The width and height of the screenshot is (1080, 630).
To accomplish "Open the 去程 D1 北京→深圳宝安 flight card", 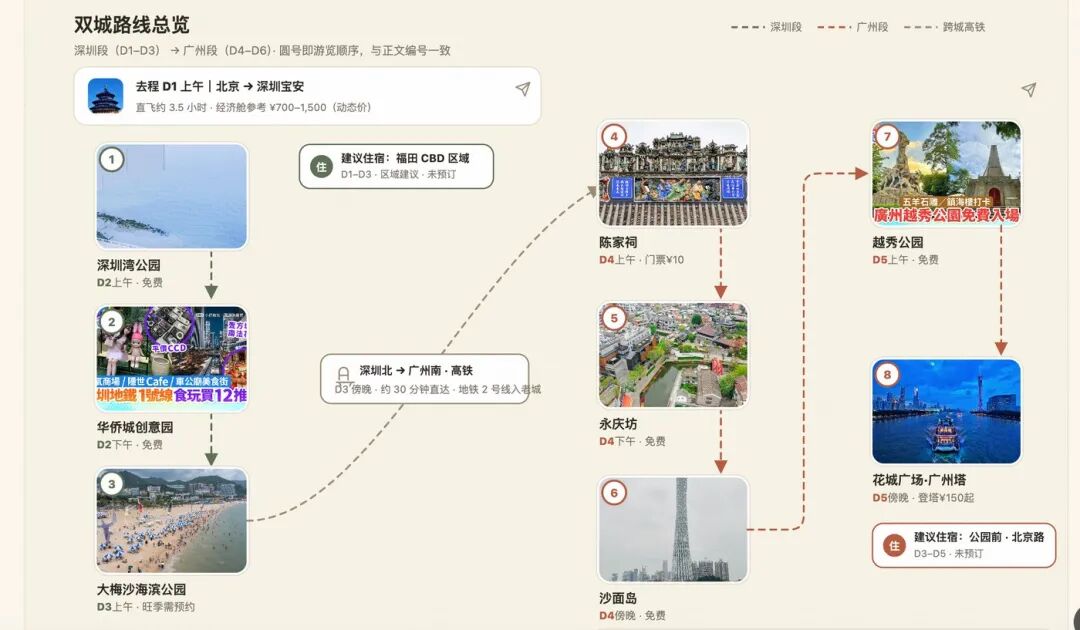I will (x=307, y=96).
